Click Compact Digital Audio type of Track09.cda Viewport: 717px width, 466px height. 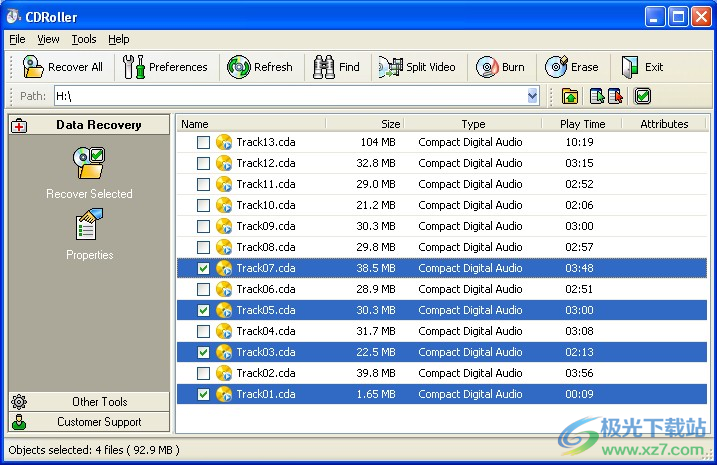click(470, 226)
